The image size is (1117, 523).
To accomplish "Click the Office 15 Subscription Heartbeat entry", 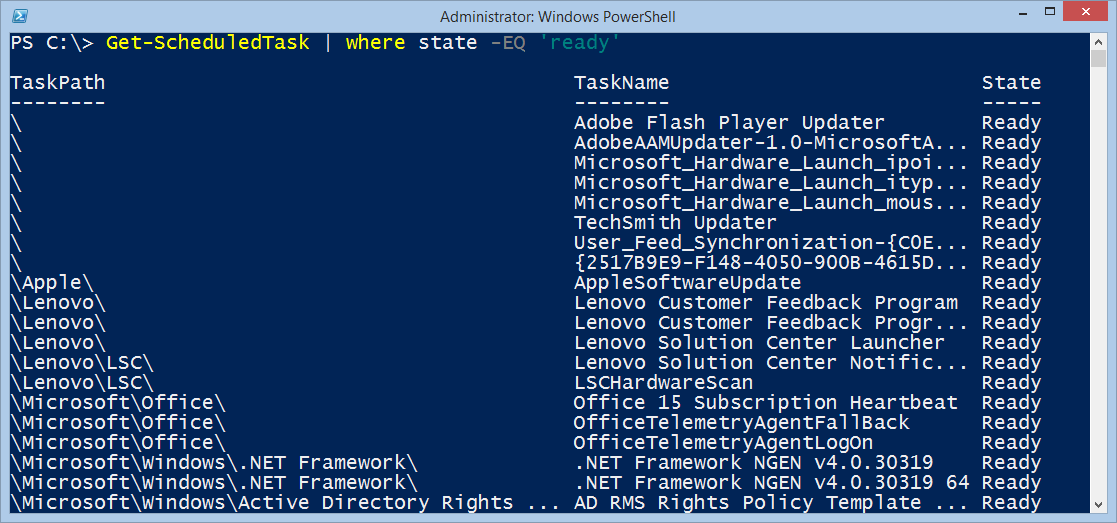I will [x=765, y=403].
